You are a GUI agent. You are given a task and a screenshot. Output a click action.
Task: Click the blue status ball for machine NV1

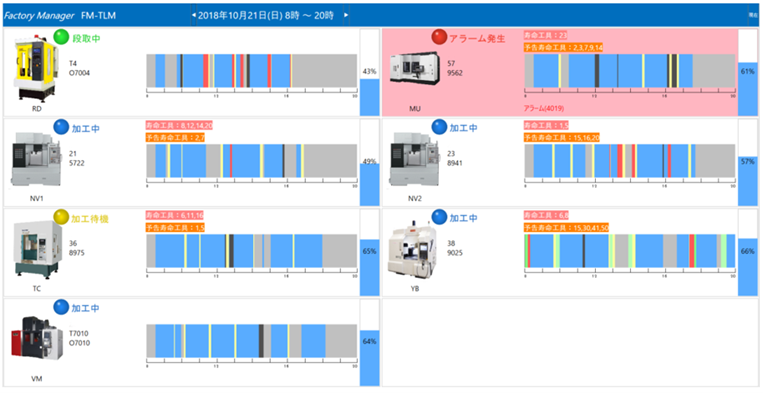pos(61,127)
